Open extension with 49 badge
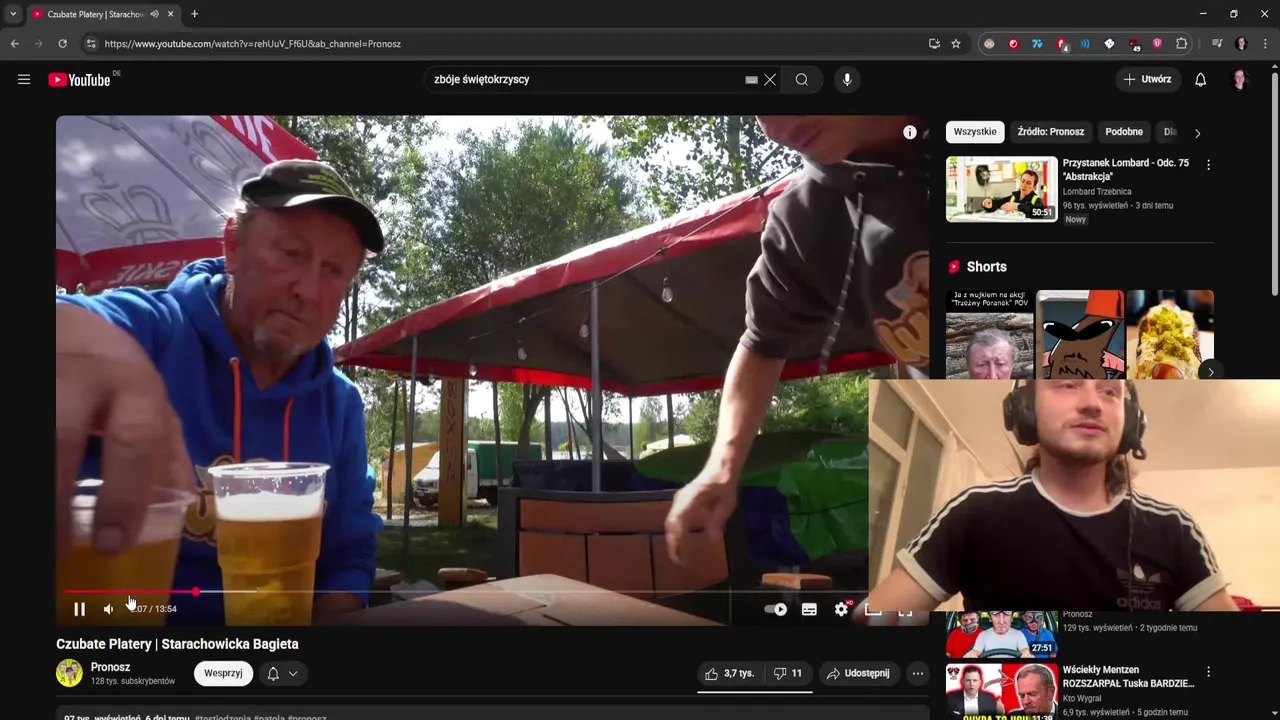This screenshot has height=720, width=1280. click(x=1134, y=44)
